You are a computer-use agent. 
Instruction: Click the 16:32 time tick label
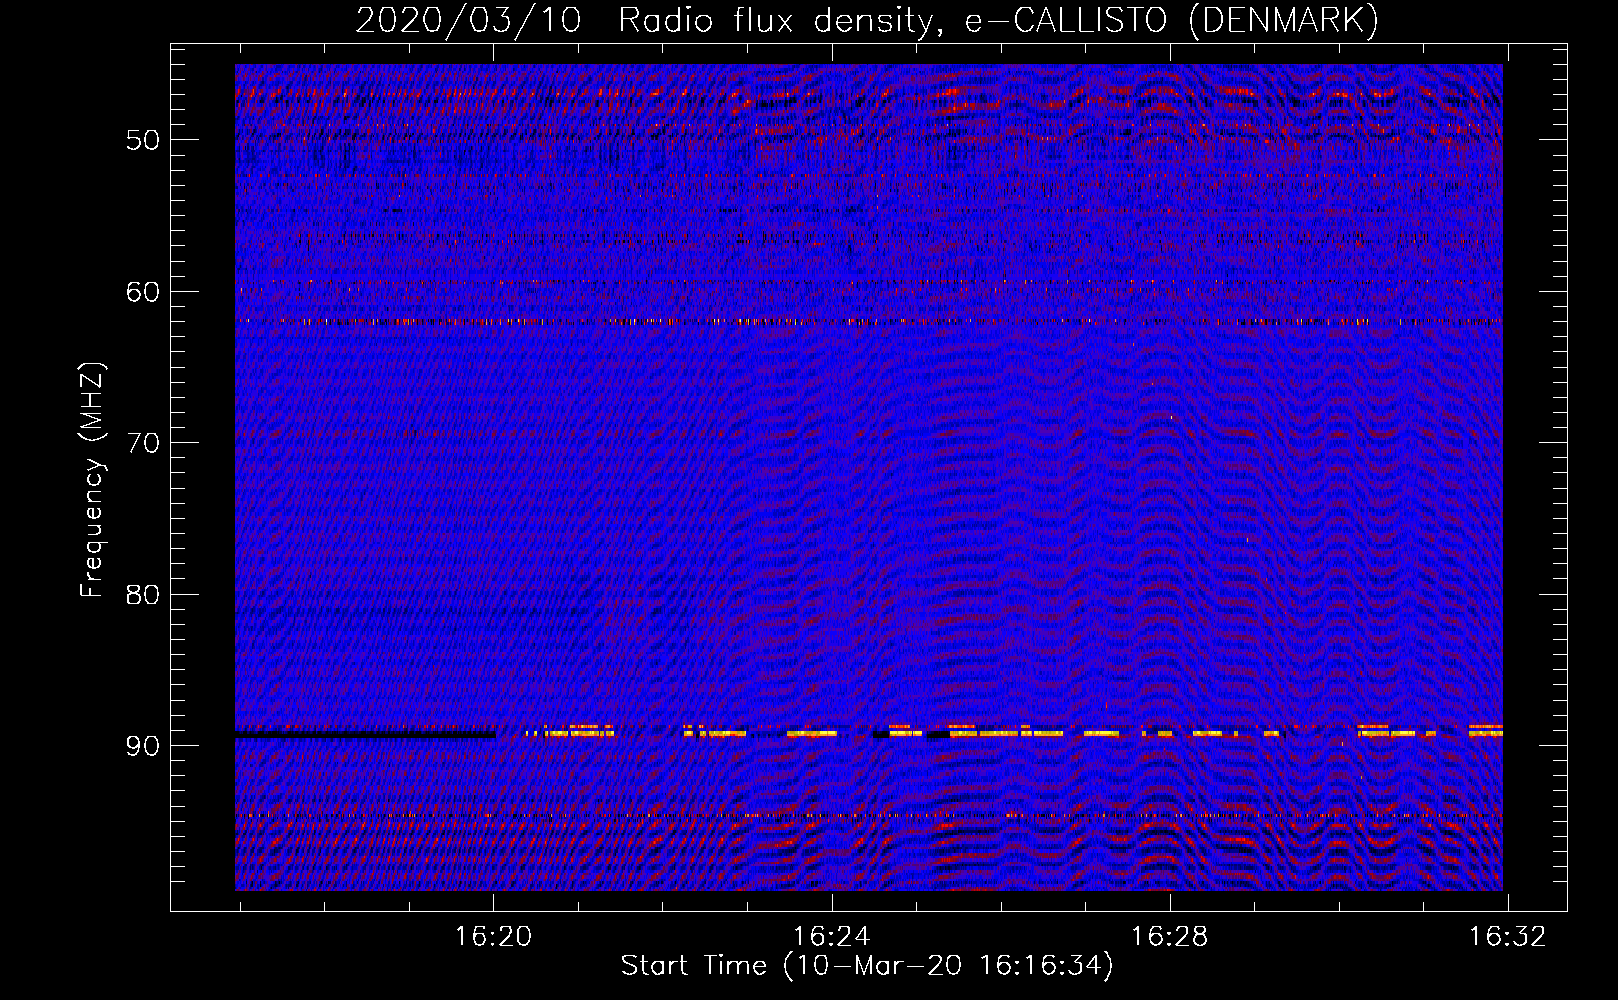(x=1507, y=937)
